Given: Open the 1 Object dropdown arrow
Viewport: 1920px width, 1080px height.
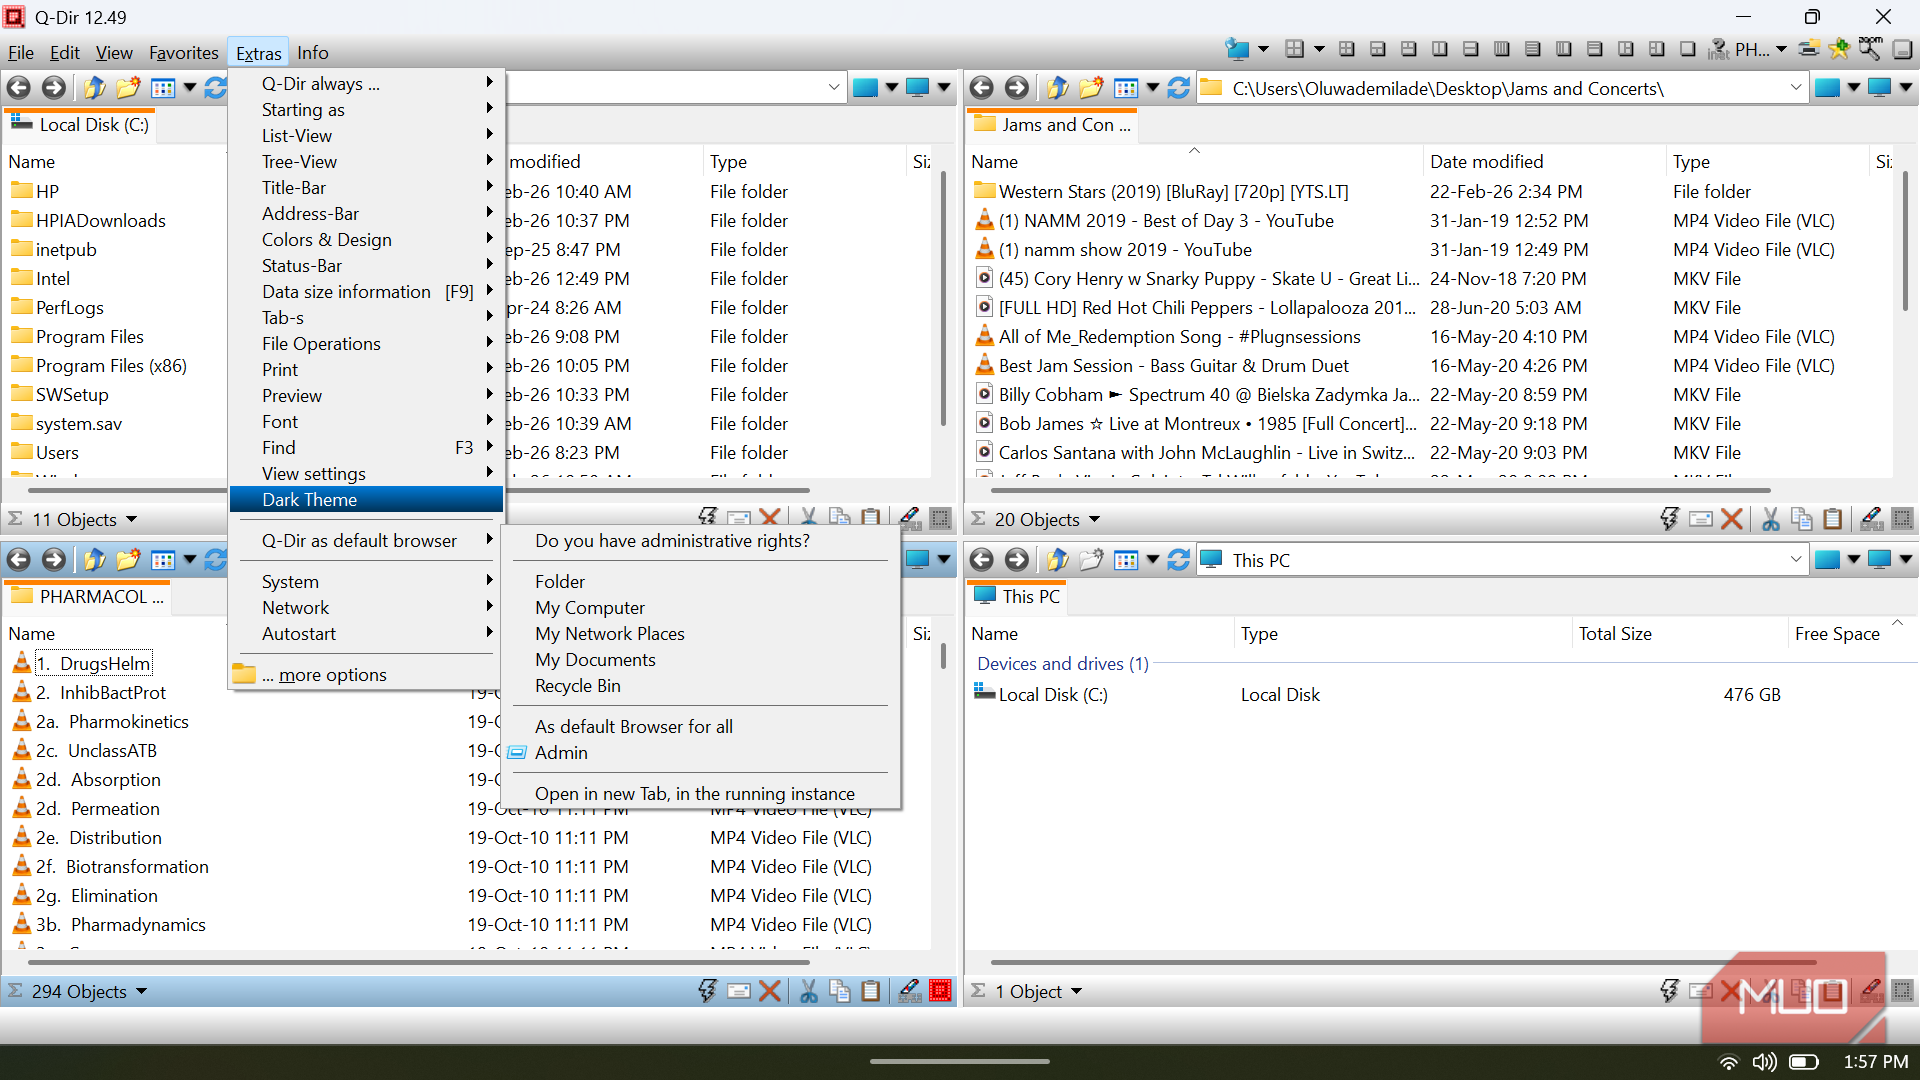Looking at the screenshot, I should click(x=1076, y=991).
